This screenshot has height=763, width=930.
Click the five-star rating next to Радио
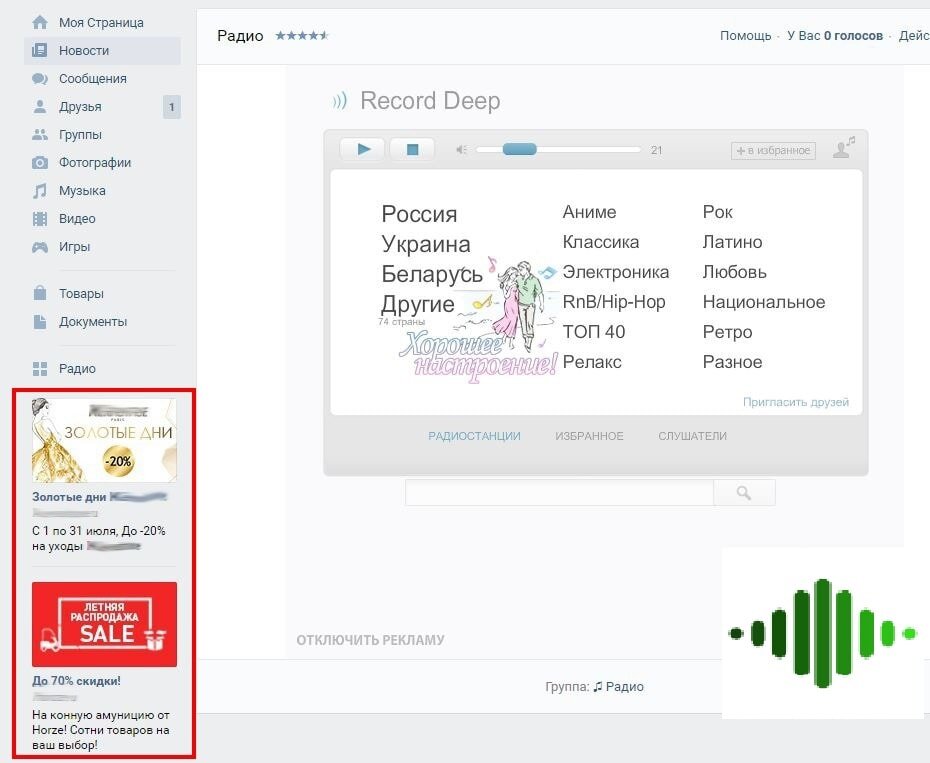[x=302, y=36]
